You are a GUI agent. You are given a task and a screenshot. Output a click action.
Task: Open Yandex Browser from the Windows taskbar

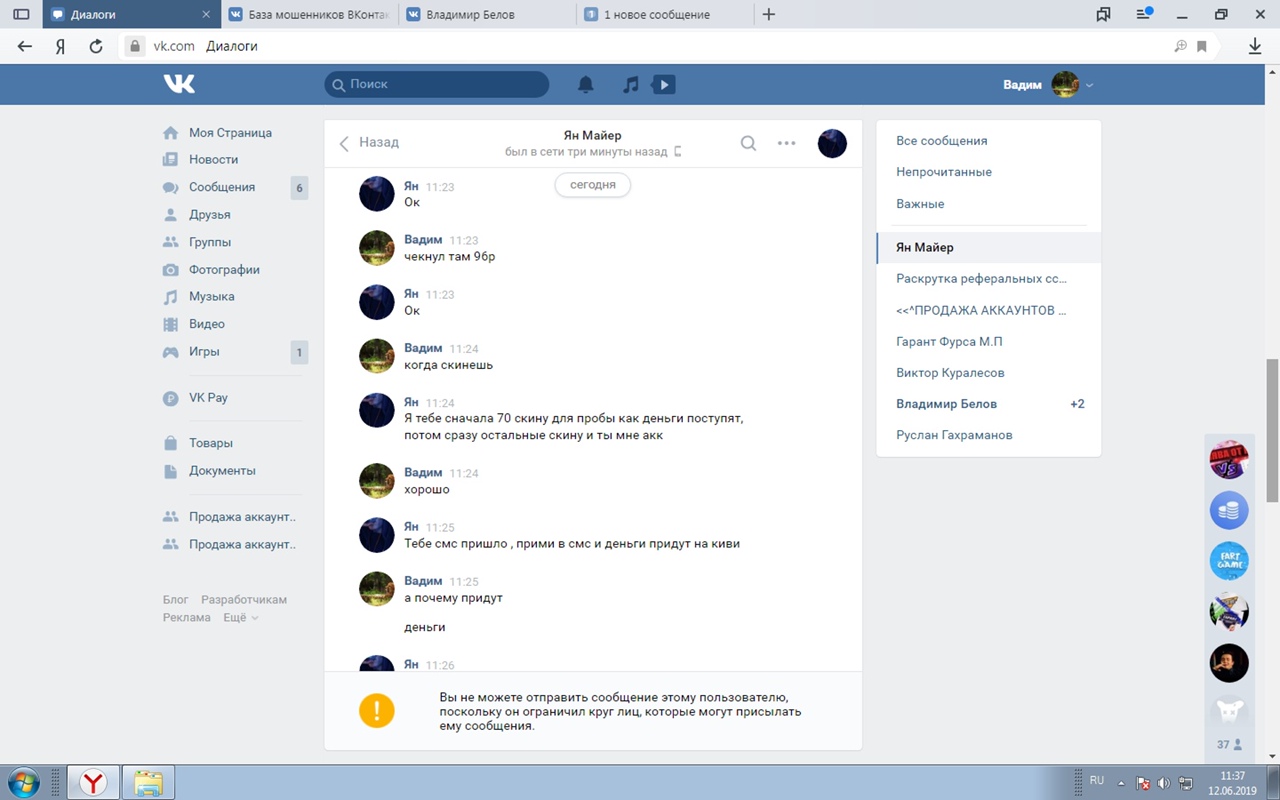click(93, 782)
